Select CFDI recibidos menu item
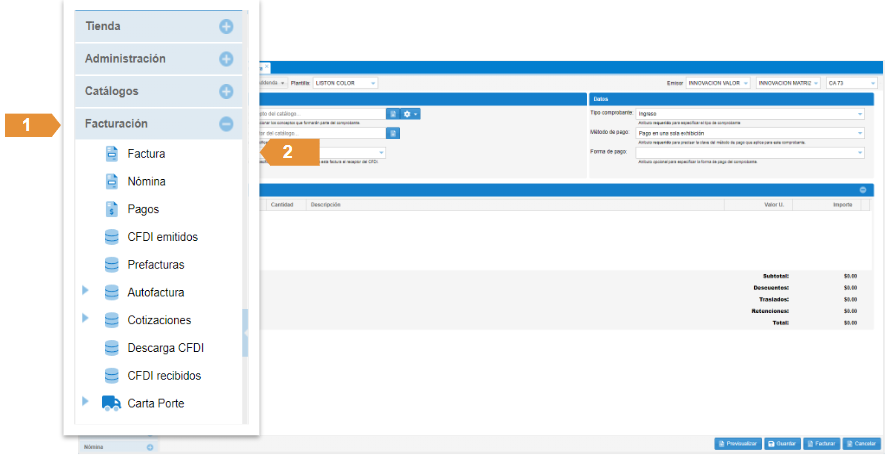Viewport: 891px width, 461px height. (164, 376)
